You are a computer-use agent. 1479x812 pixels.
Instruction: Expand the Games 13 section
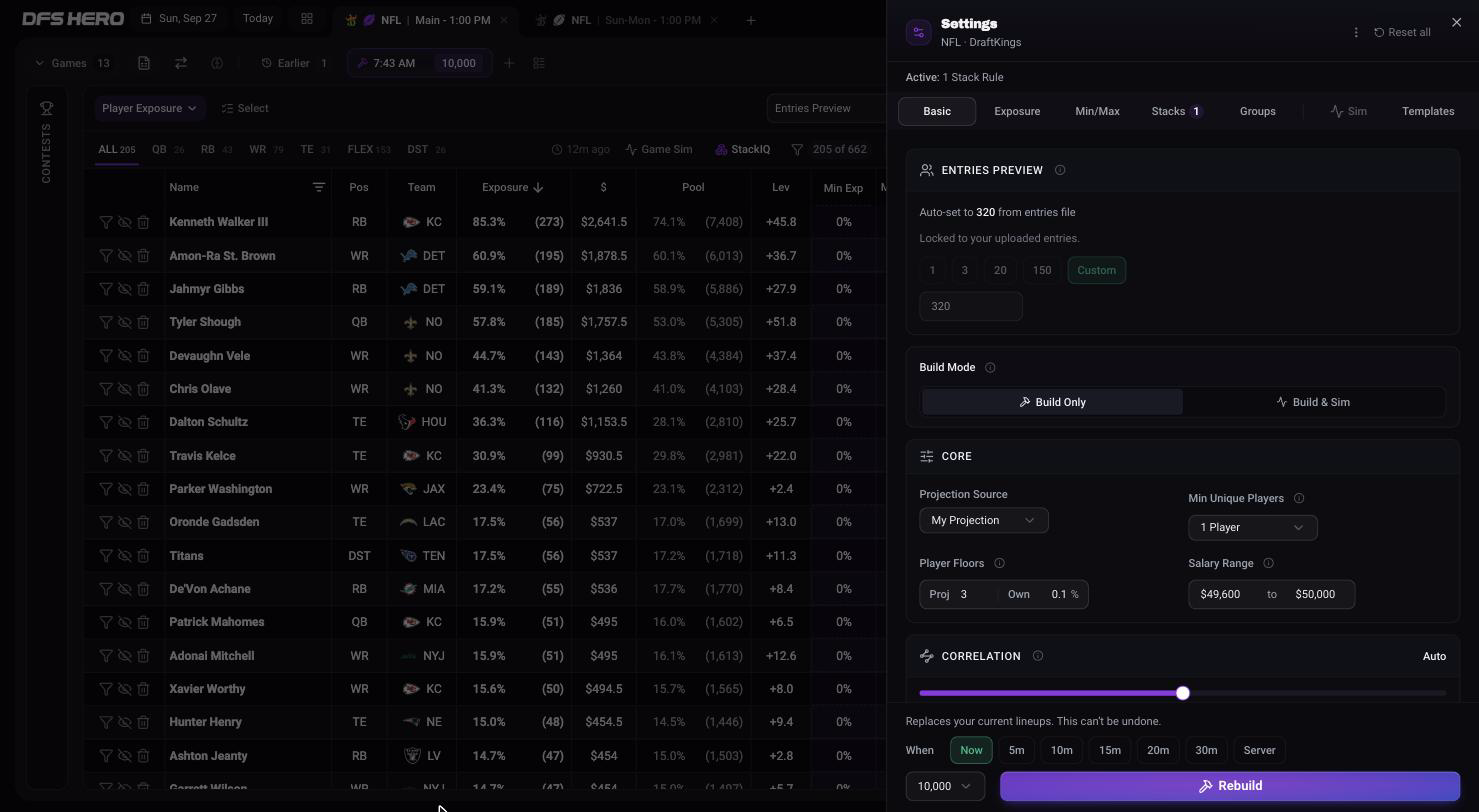click(x=72, y=63)
